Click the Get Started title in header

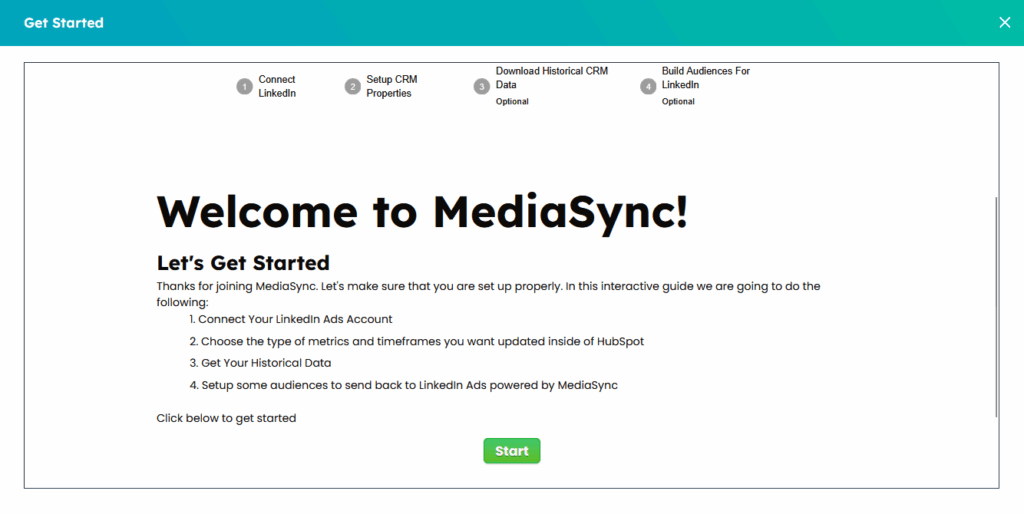63,23
